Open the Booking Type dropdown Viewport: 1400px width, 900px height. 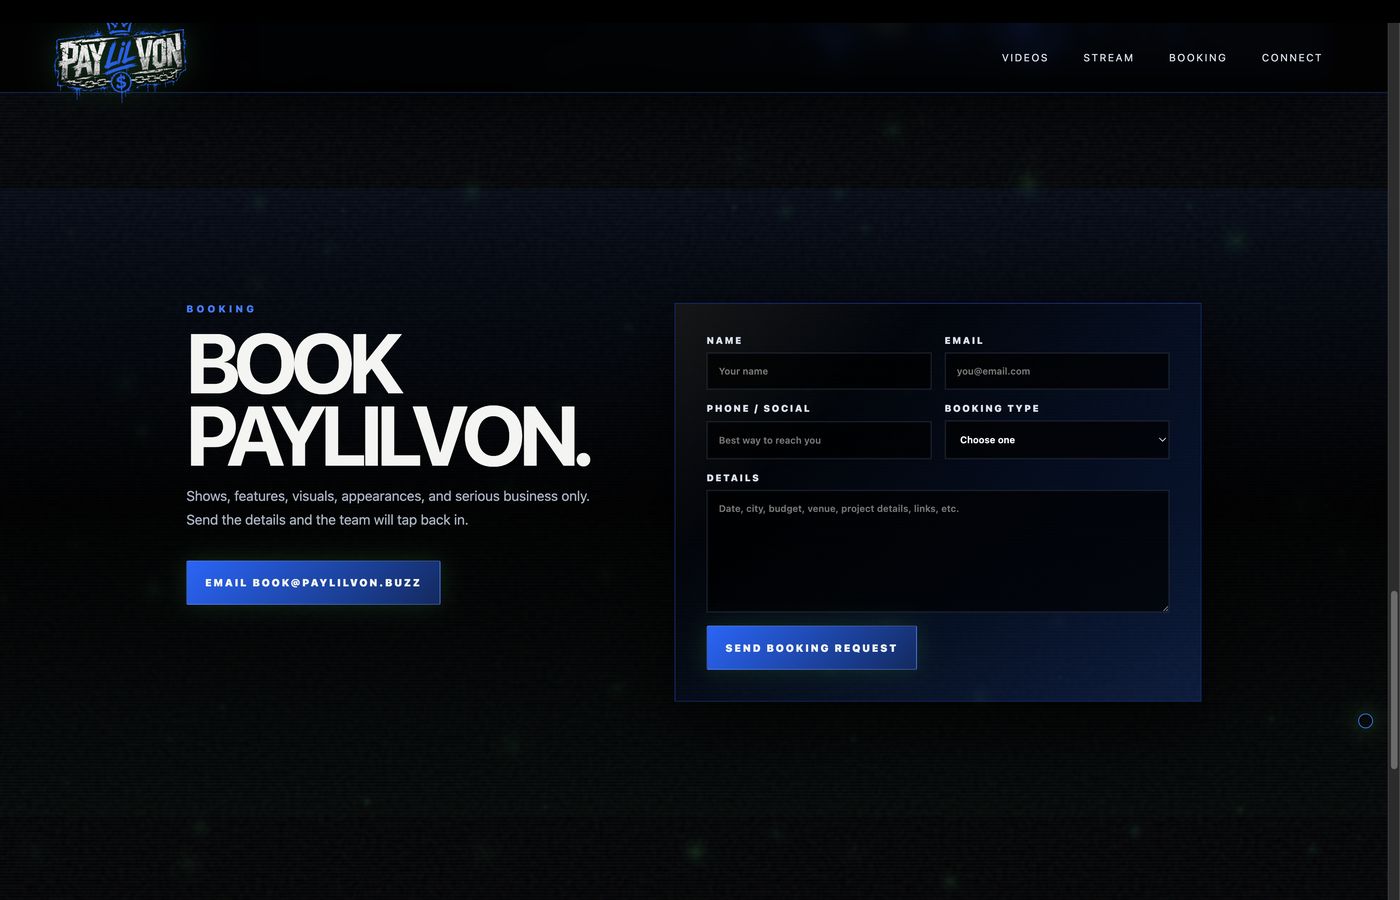1056,440
